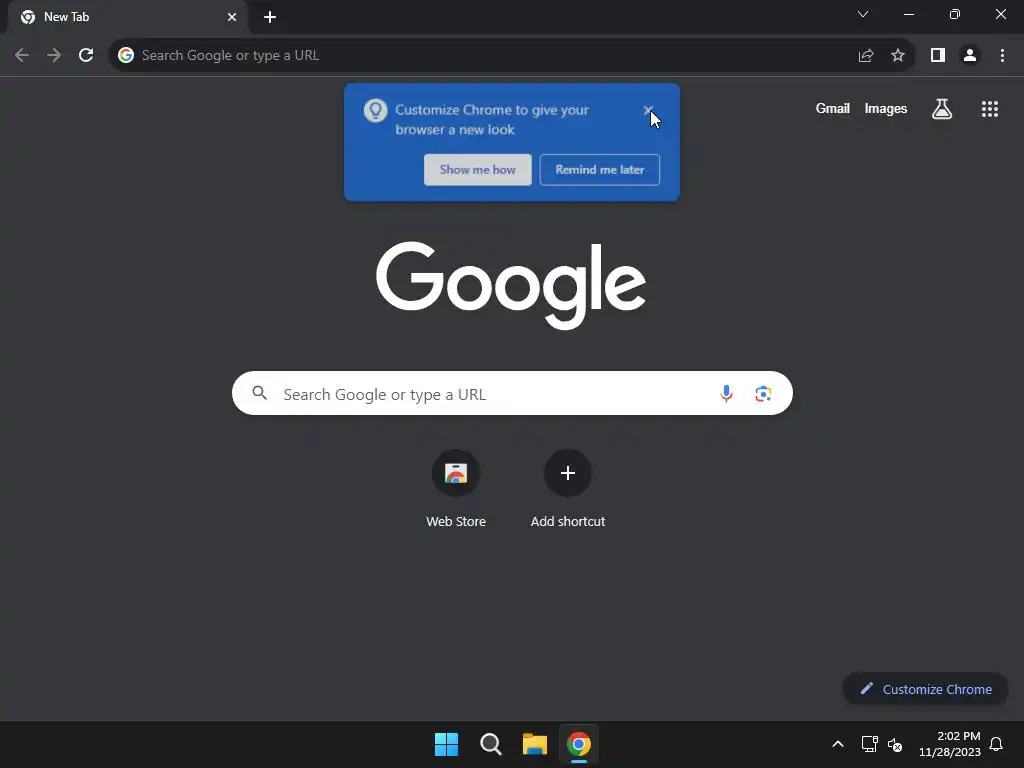Open Windows taskbar search
This screenshot has width=1024, height=768.
pyautogui.click(x=490, y=744)
